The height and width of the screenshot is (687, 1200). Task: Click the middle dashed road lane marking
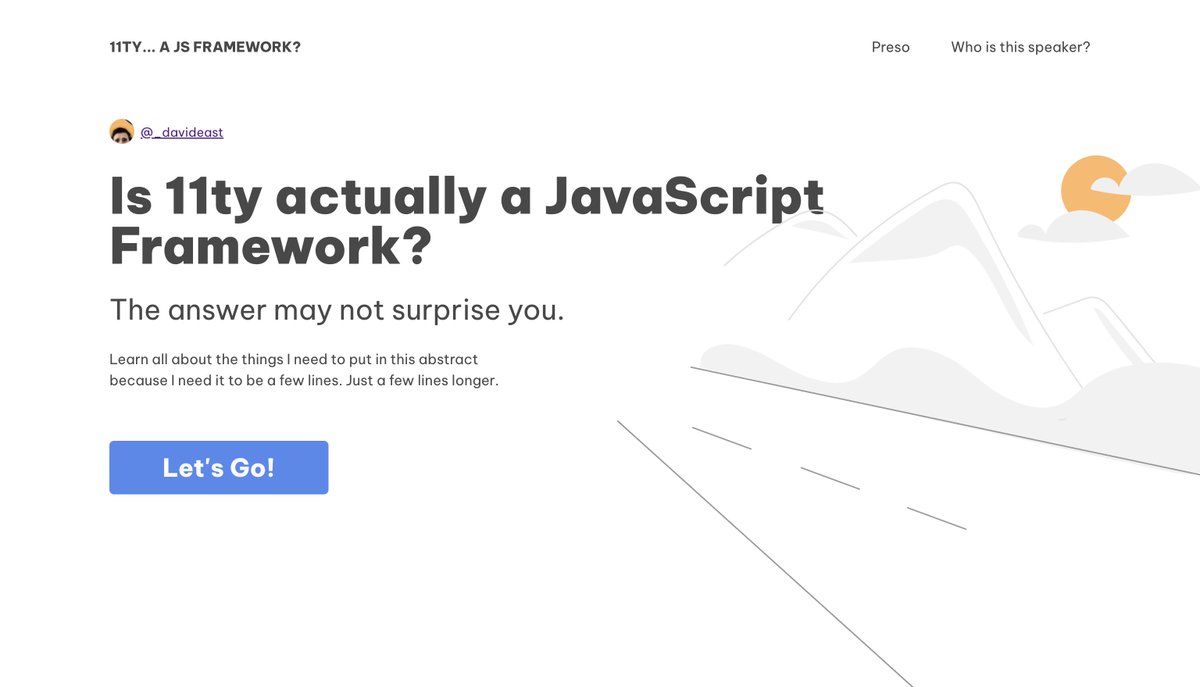coord(830,478)
